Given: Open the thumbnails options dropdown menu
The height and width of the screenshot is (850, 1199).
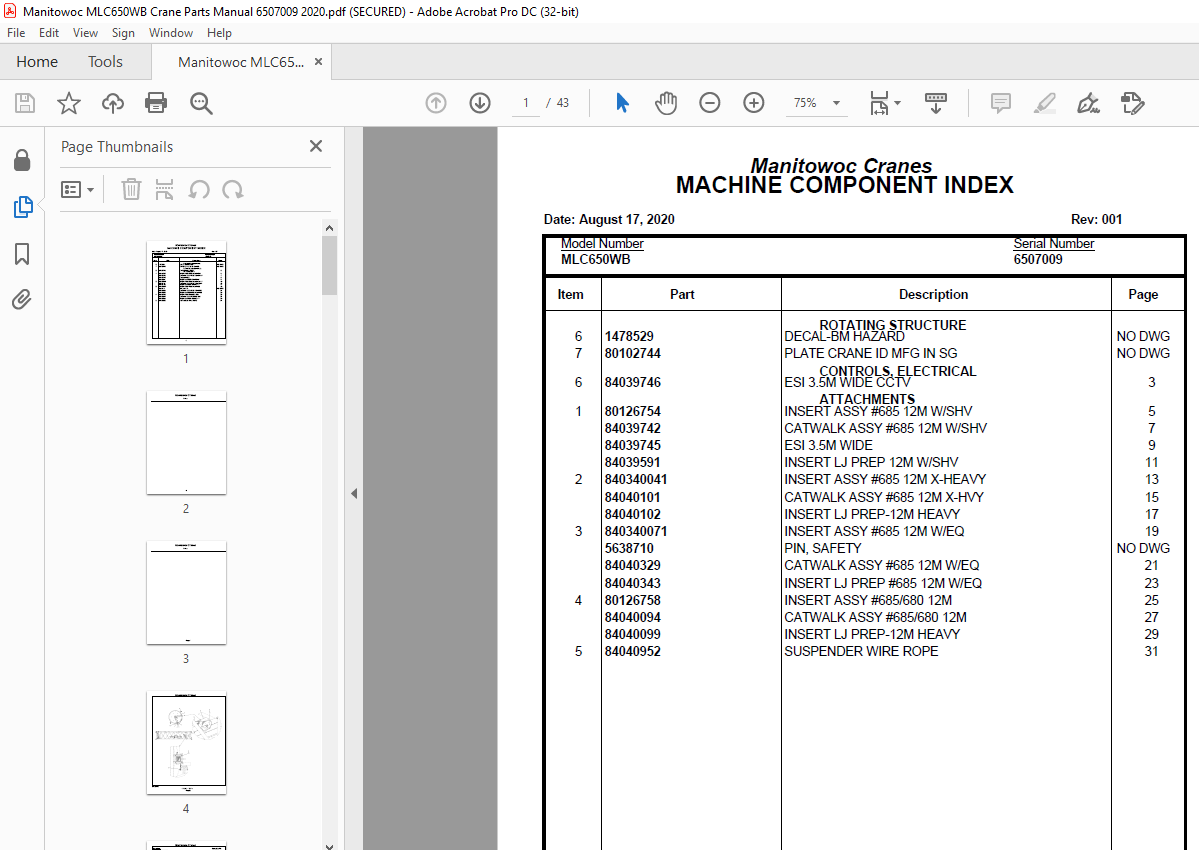Looking at the screenshot, I should (x=77, y=189).
